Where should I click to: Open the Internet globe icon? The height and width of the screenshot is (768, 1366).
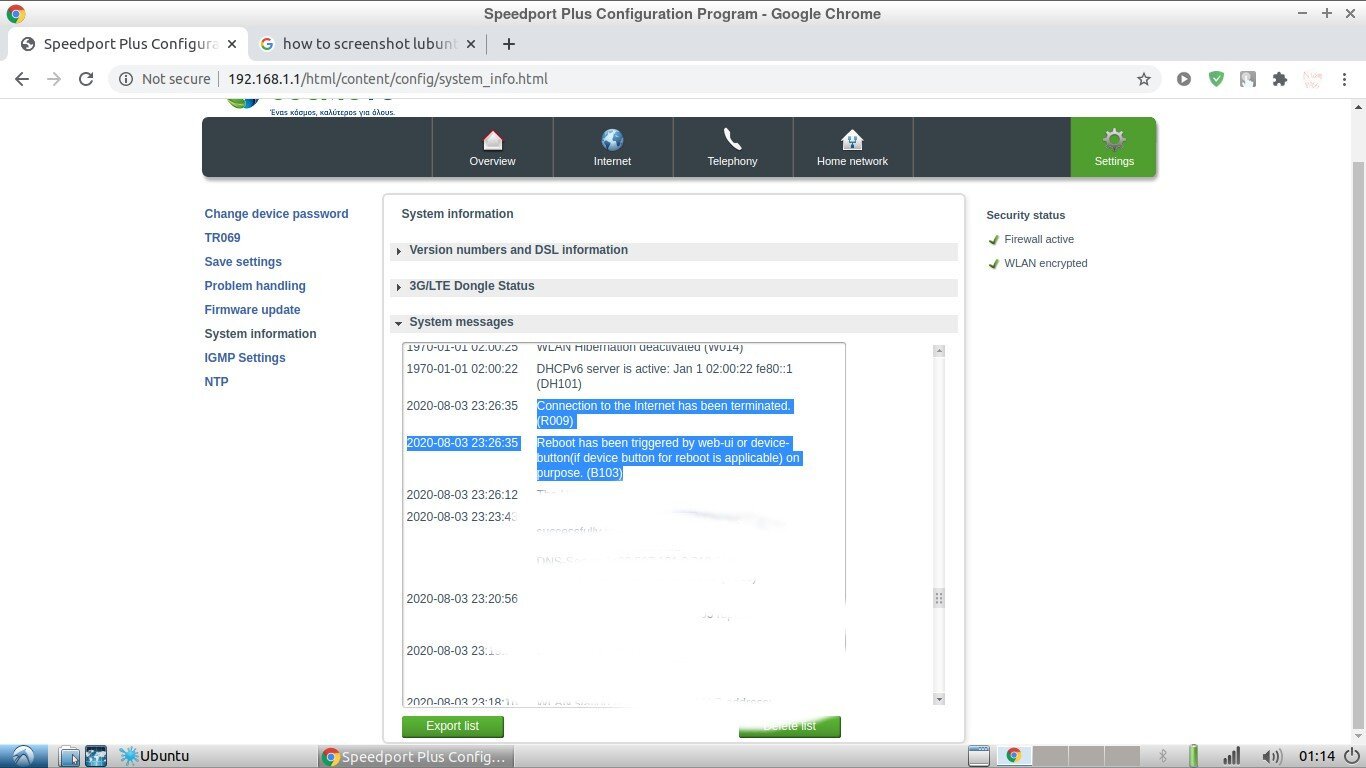(612, 140)
